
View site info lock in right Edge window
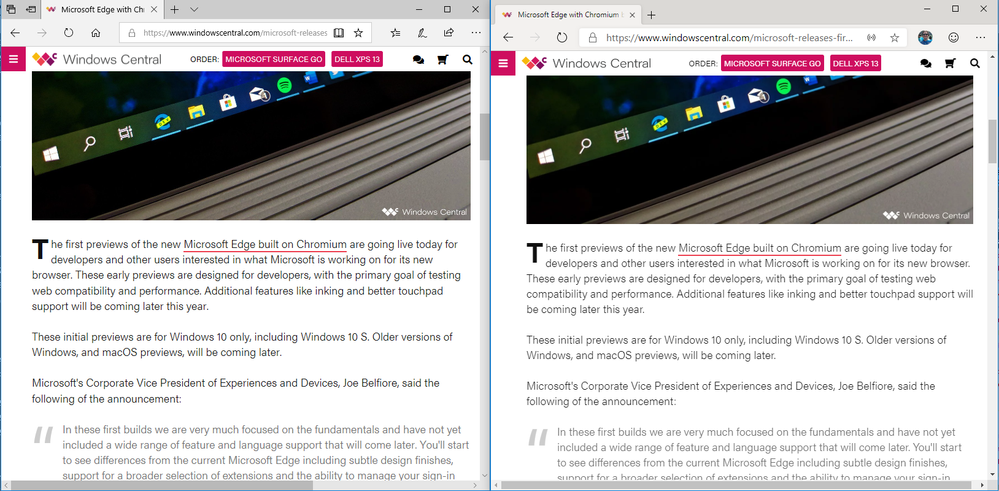593,38
